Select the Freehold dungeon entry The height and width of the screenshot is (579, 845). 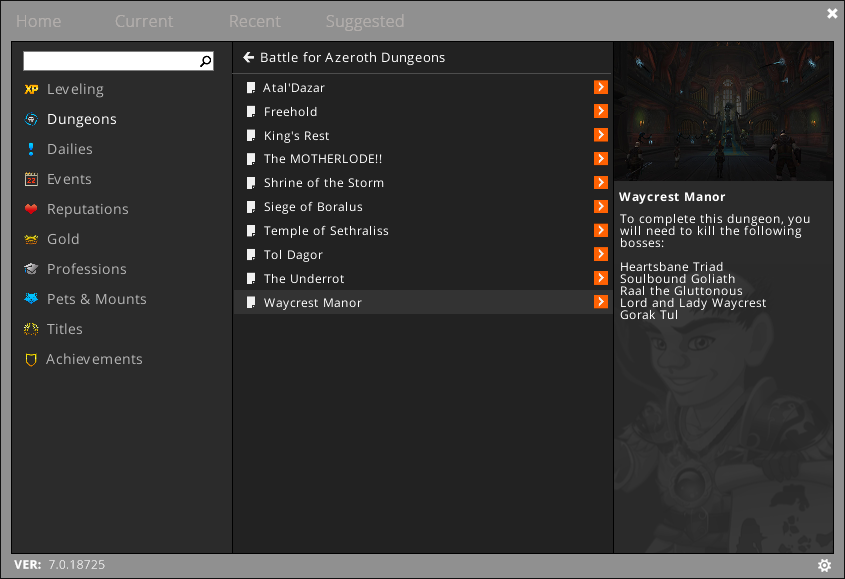pos(422,112)
